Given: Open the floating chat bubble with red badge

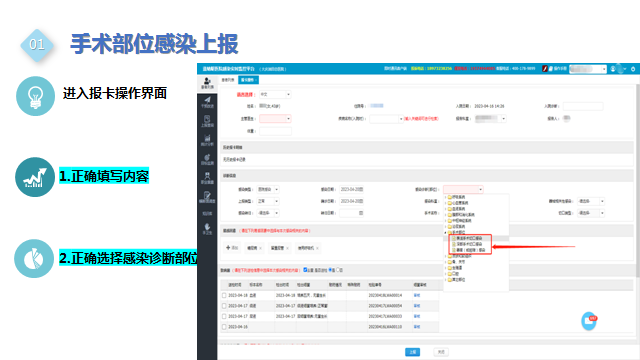Looking at the screenshot, I should (x=589, y=321).
